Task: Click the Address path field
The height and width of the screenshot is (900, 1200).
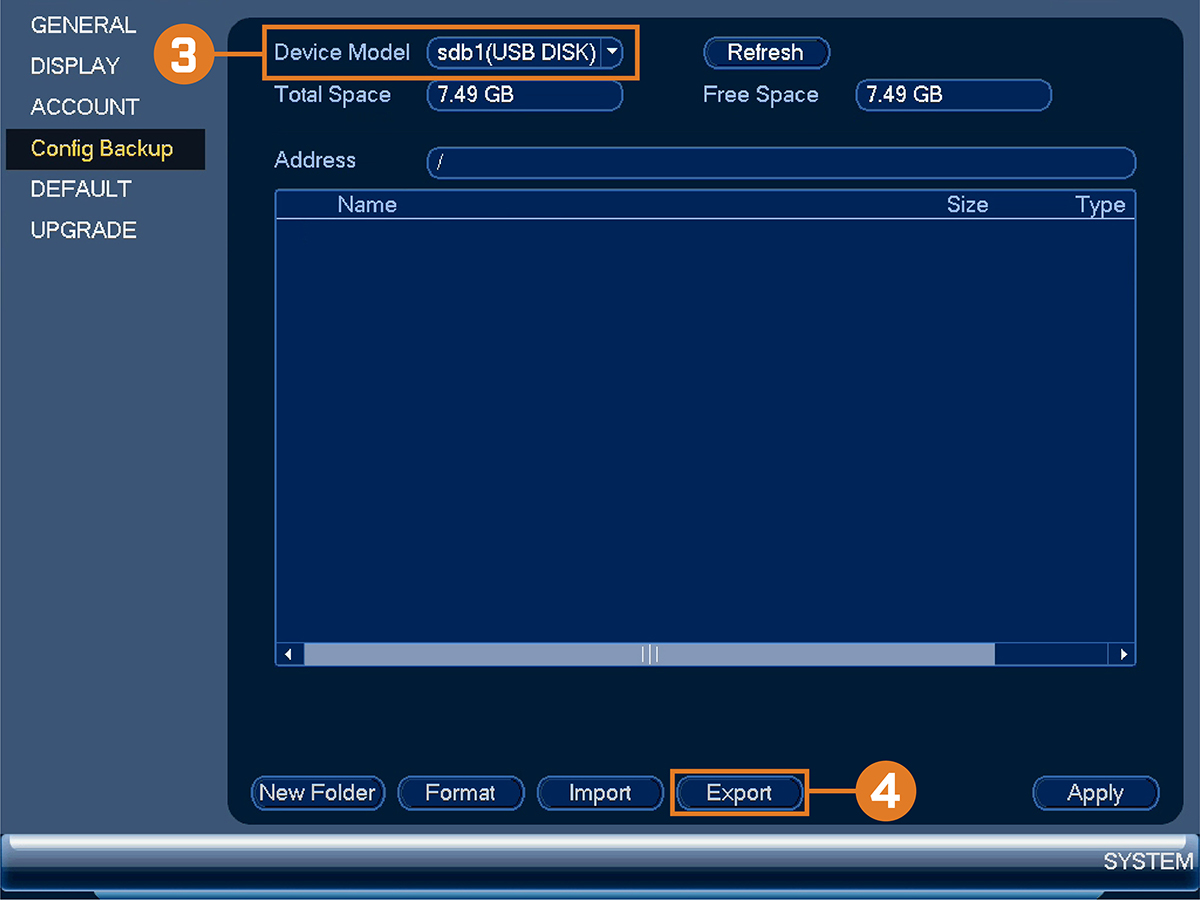Action: [x=781, y=163]
